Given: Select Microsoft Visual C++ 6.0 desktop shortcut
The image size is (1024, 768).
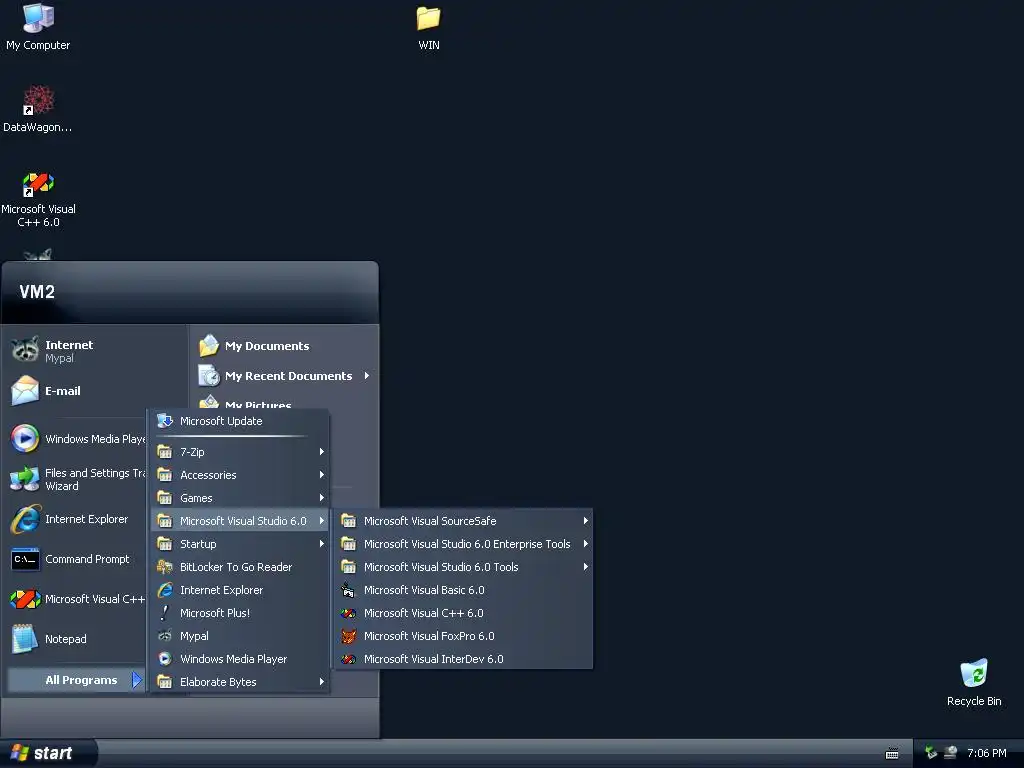Looking at the screenshot, I should (x=38, y=184).
